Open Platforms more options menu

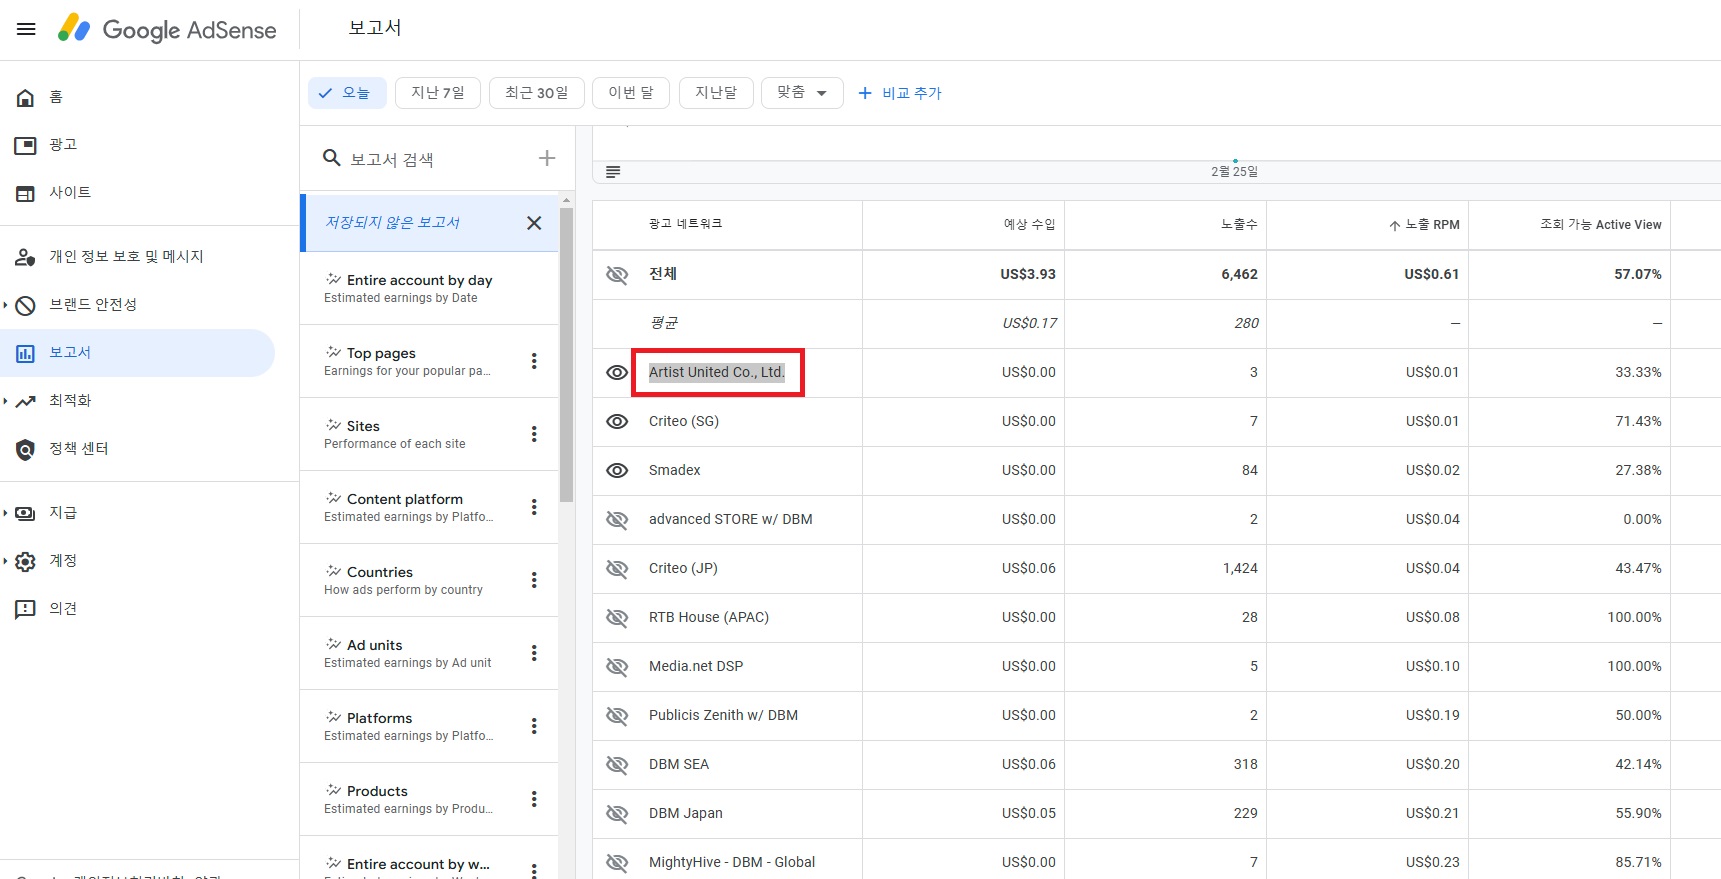click(534, 726)
